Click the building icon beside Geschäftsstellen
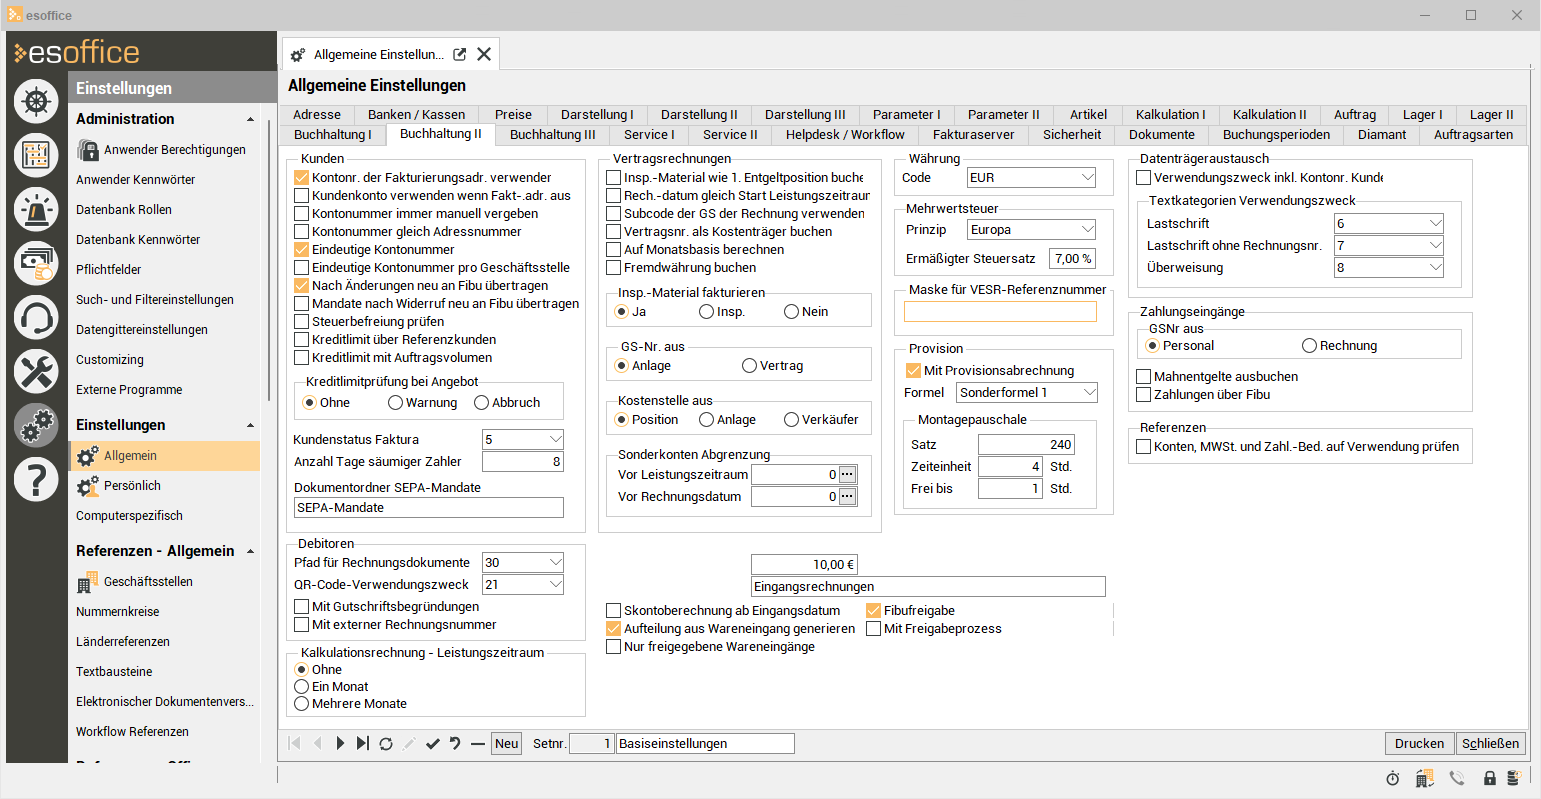Image resolution: width=1541 pixels, height=799 pixels. pos(87,582)
